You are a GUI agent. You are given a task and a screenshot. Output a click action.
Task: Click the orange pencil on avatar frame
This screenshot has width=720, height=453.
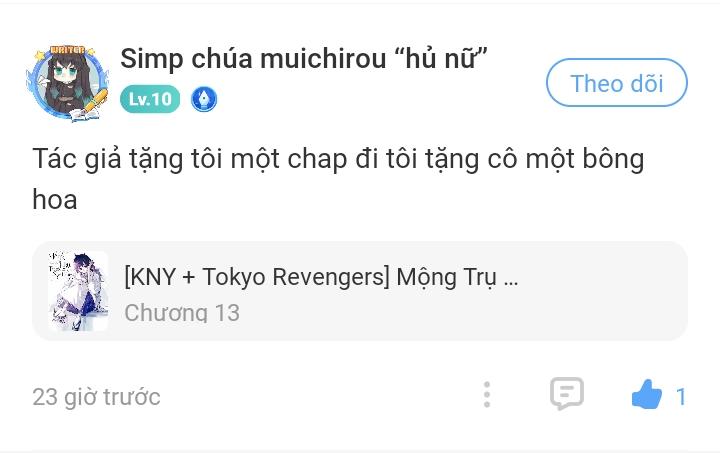[96, 100]
